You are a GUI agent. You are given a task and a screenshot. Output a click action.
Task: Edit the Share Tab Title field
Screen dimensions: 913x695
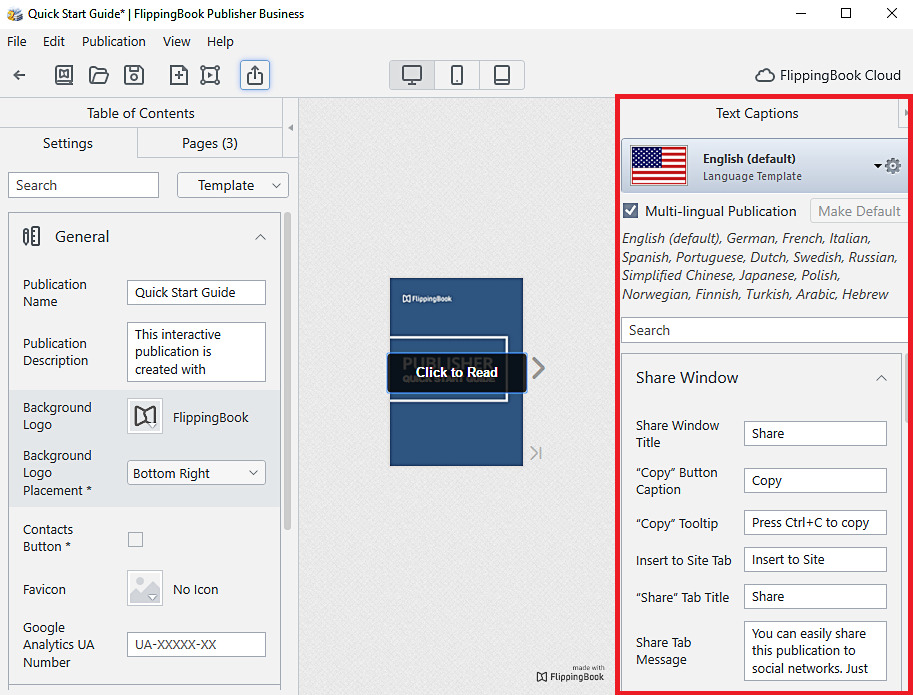pos(815,597)
